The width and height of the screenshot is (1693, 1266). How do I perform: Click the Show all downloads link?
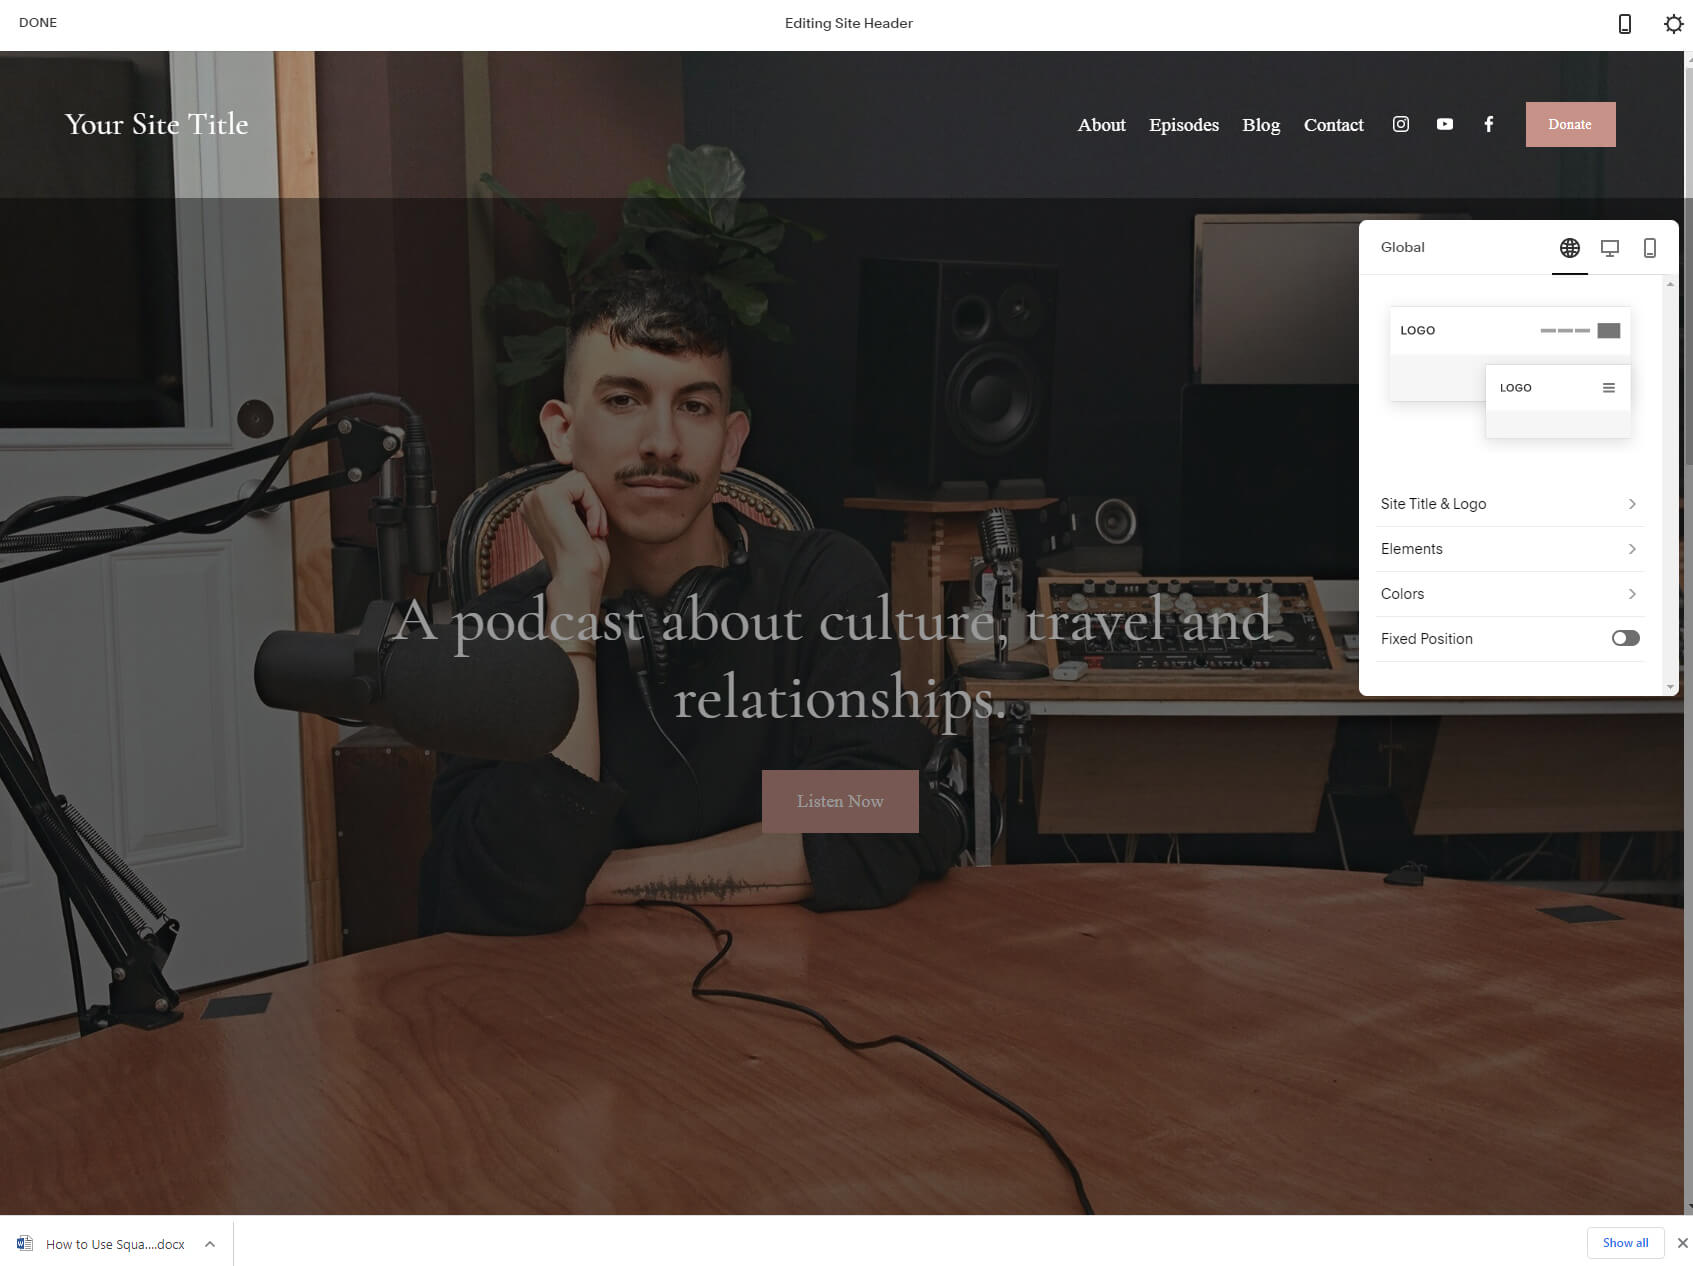pyautogui.click(x=1625, y=1243)
